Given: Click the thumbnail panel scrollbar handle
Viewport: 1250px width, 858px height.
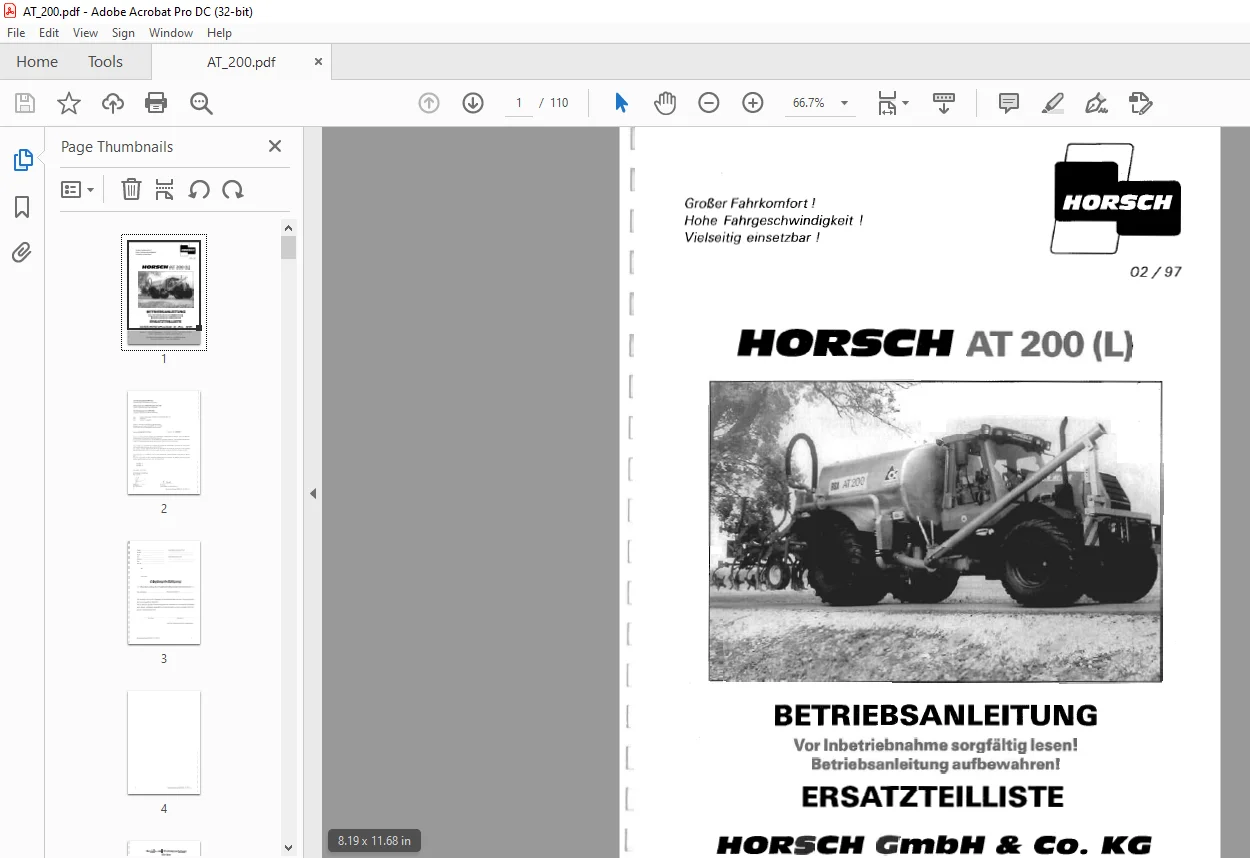Looking at the screenshot, I should pyautogui.click(x=289, y=247).
